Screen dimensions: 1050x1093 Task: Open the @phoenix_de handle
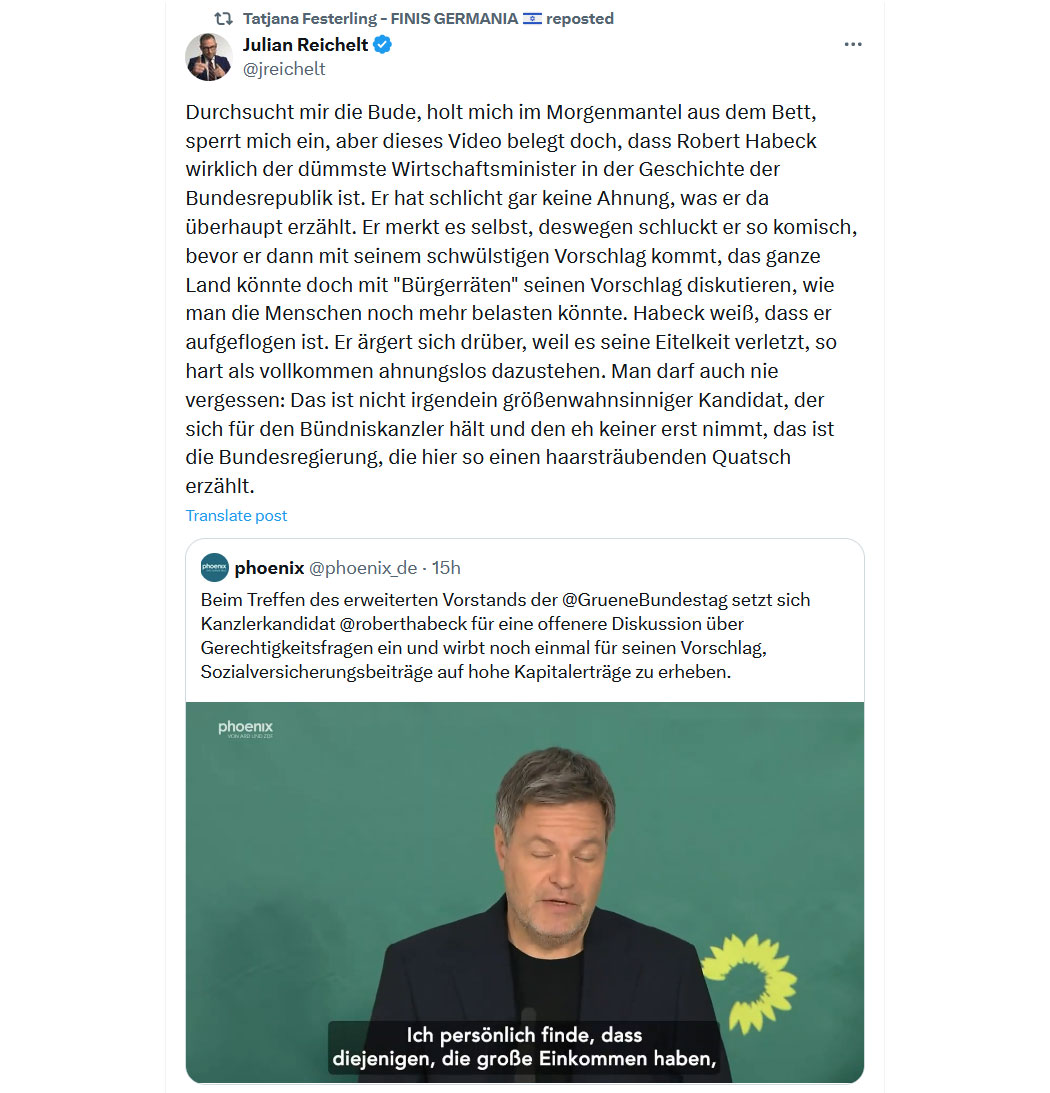[x=363, y=568]
